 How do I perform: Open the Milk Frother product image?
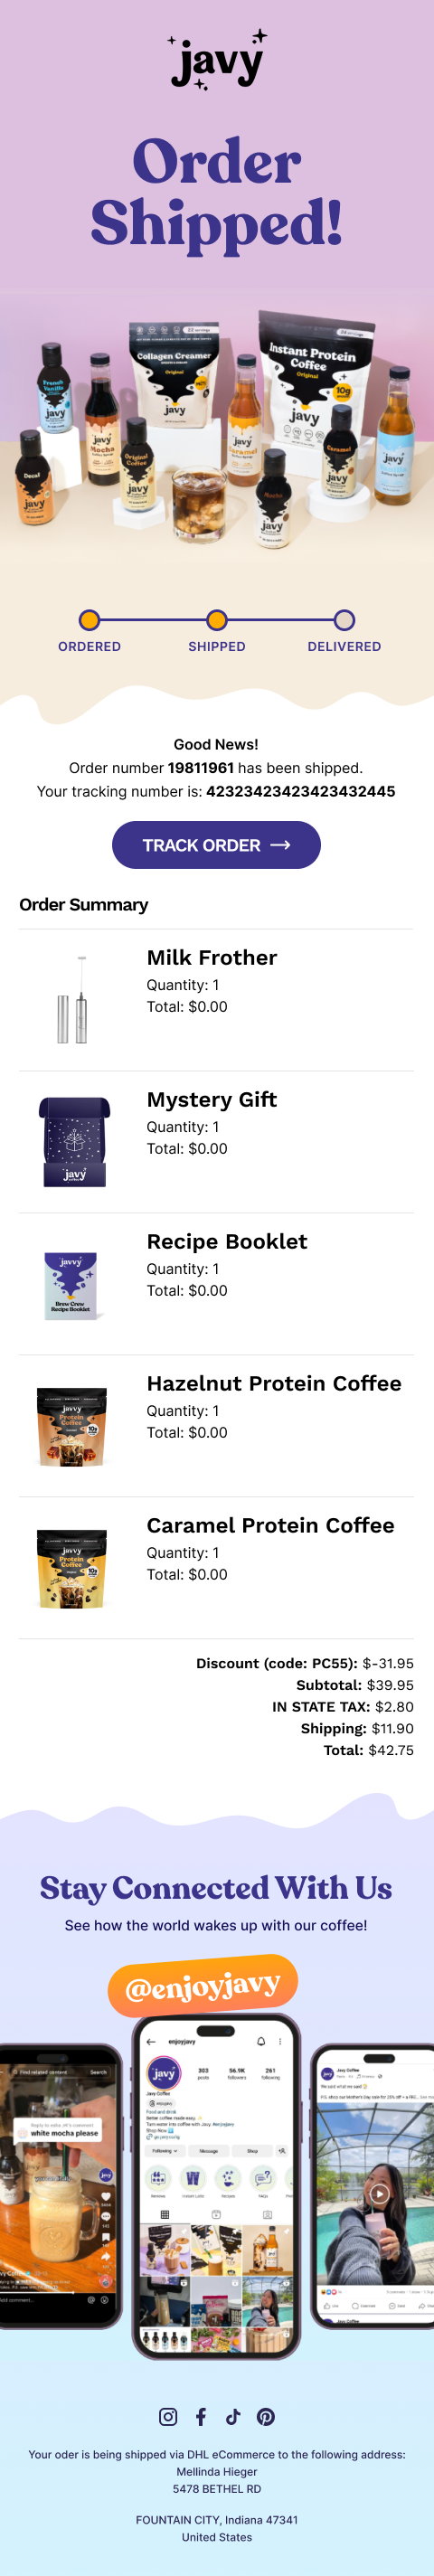(71, 1000)
